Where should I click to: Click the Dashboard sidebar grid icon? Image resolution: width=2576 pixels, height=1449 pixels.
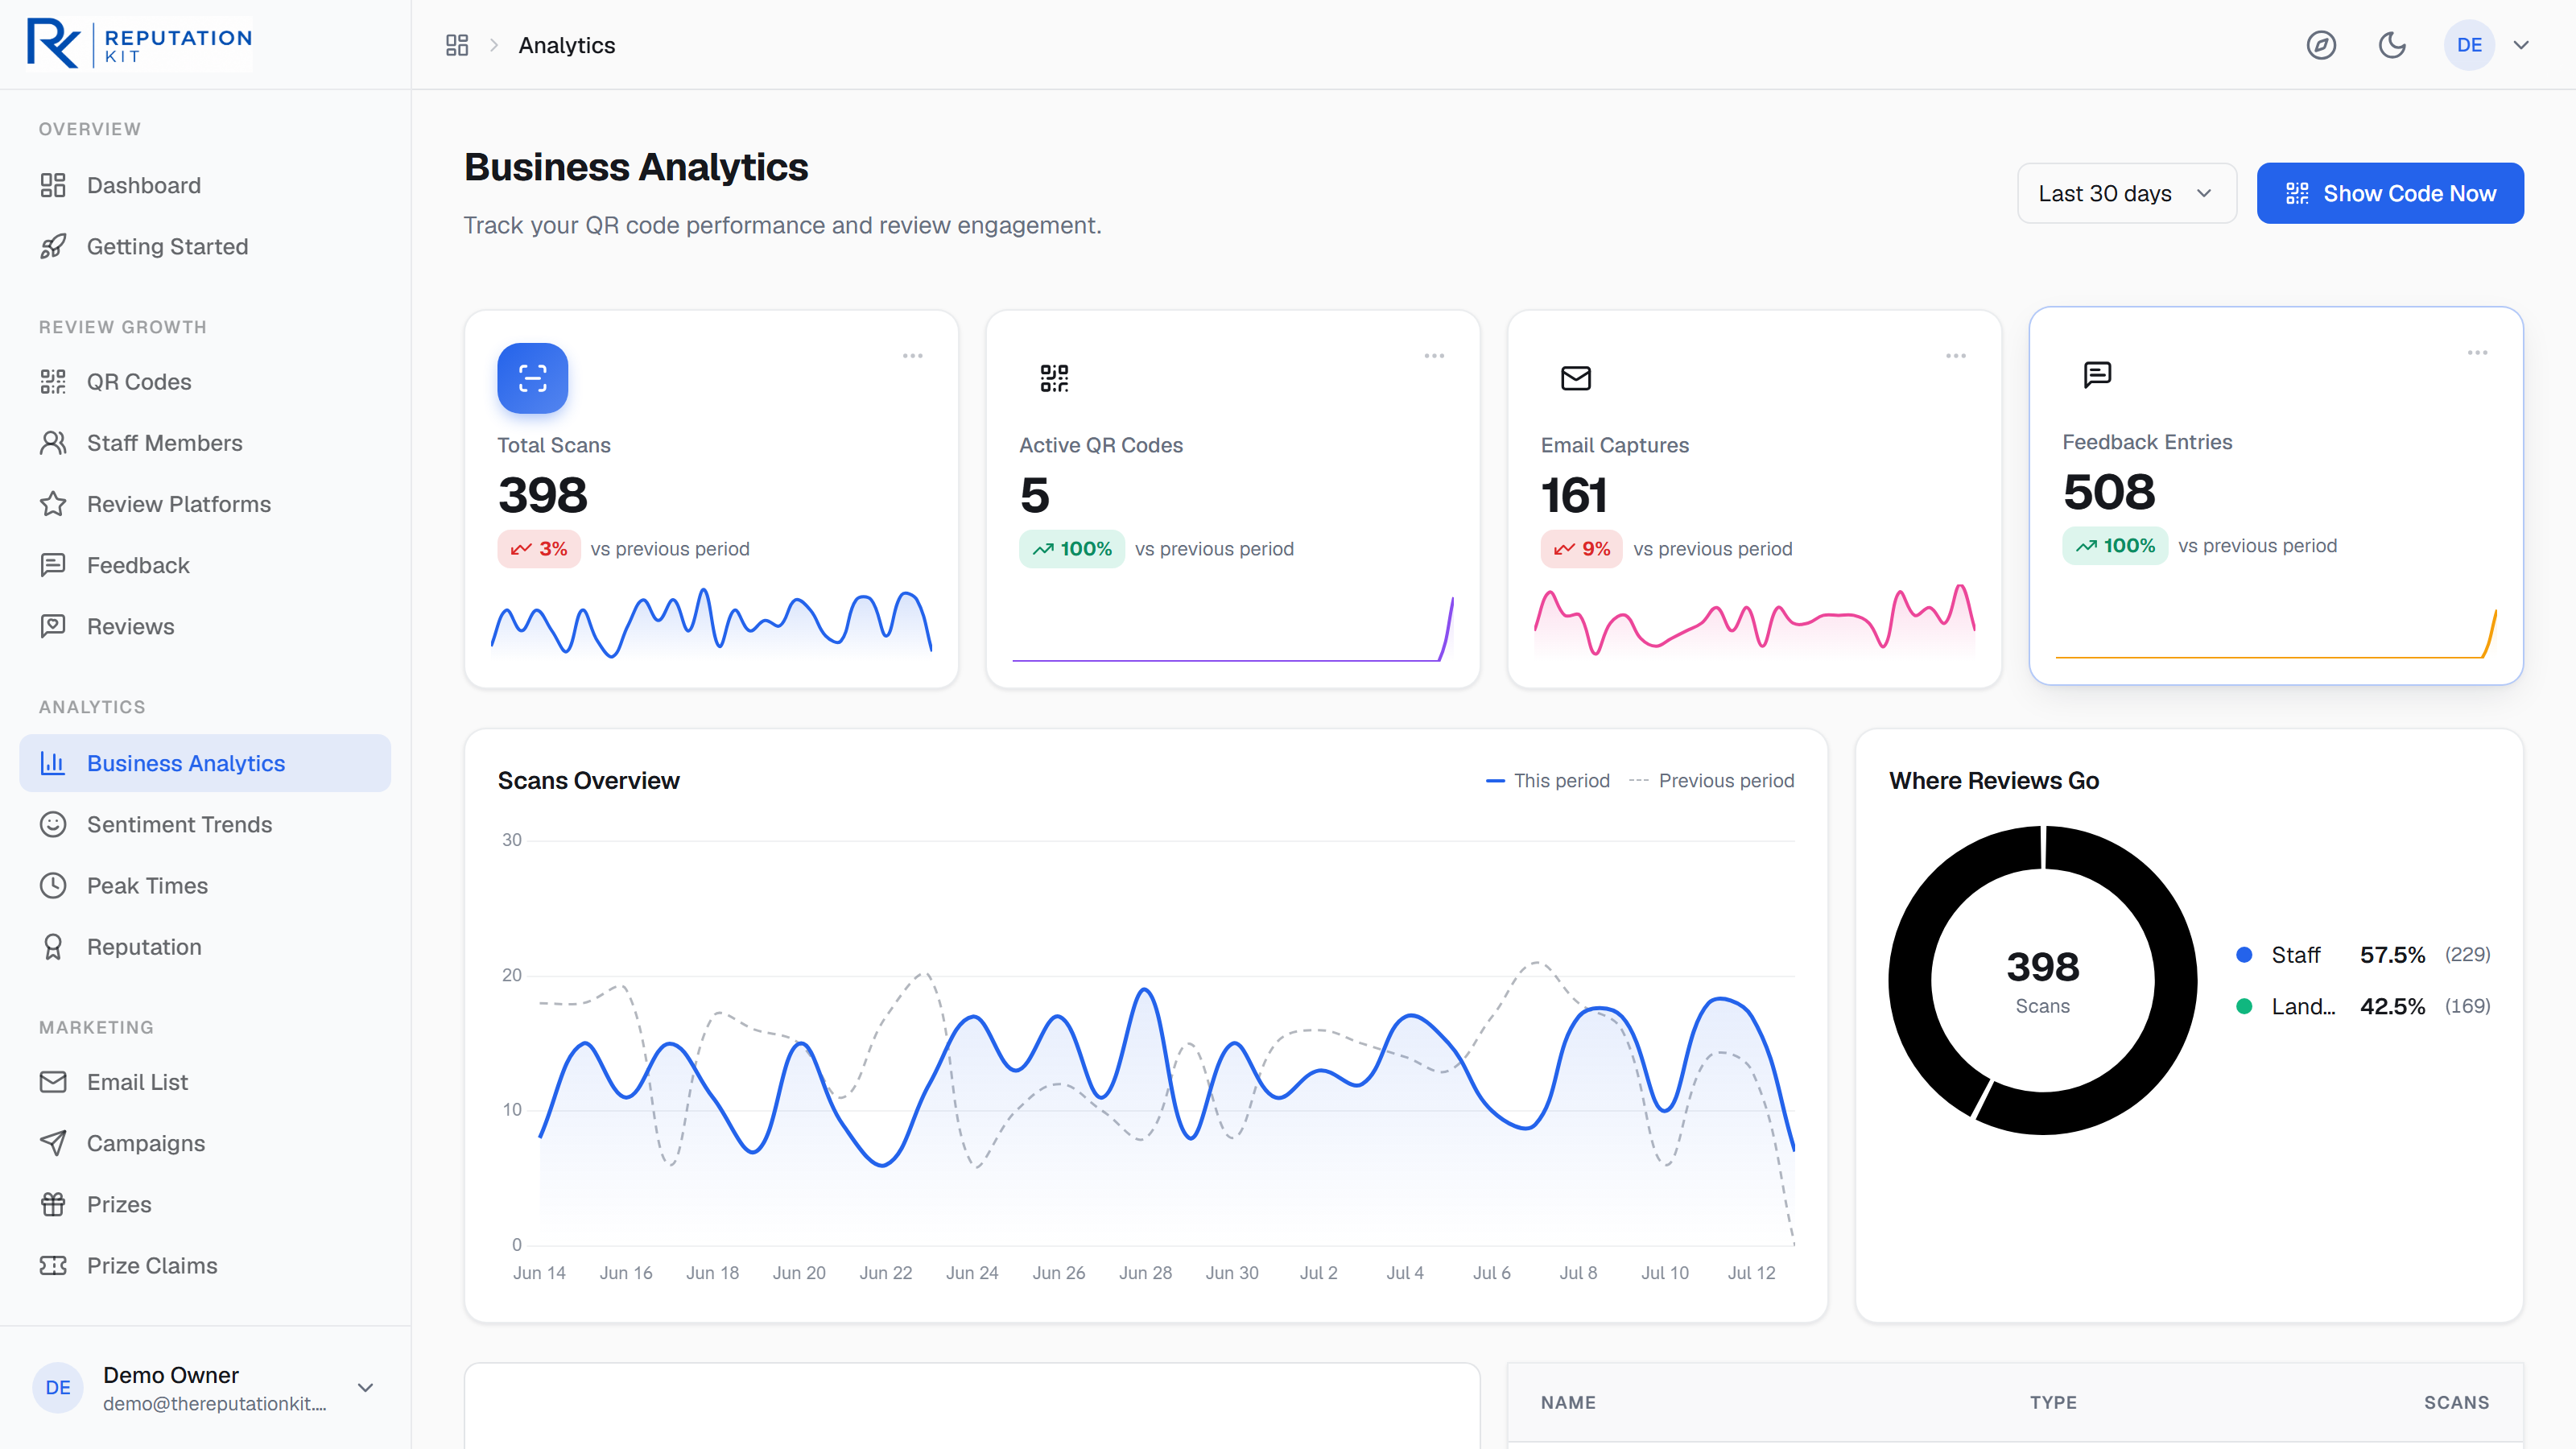[53, 185]
